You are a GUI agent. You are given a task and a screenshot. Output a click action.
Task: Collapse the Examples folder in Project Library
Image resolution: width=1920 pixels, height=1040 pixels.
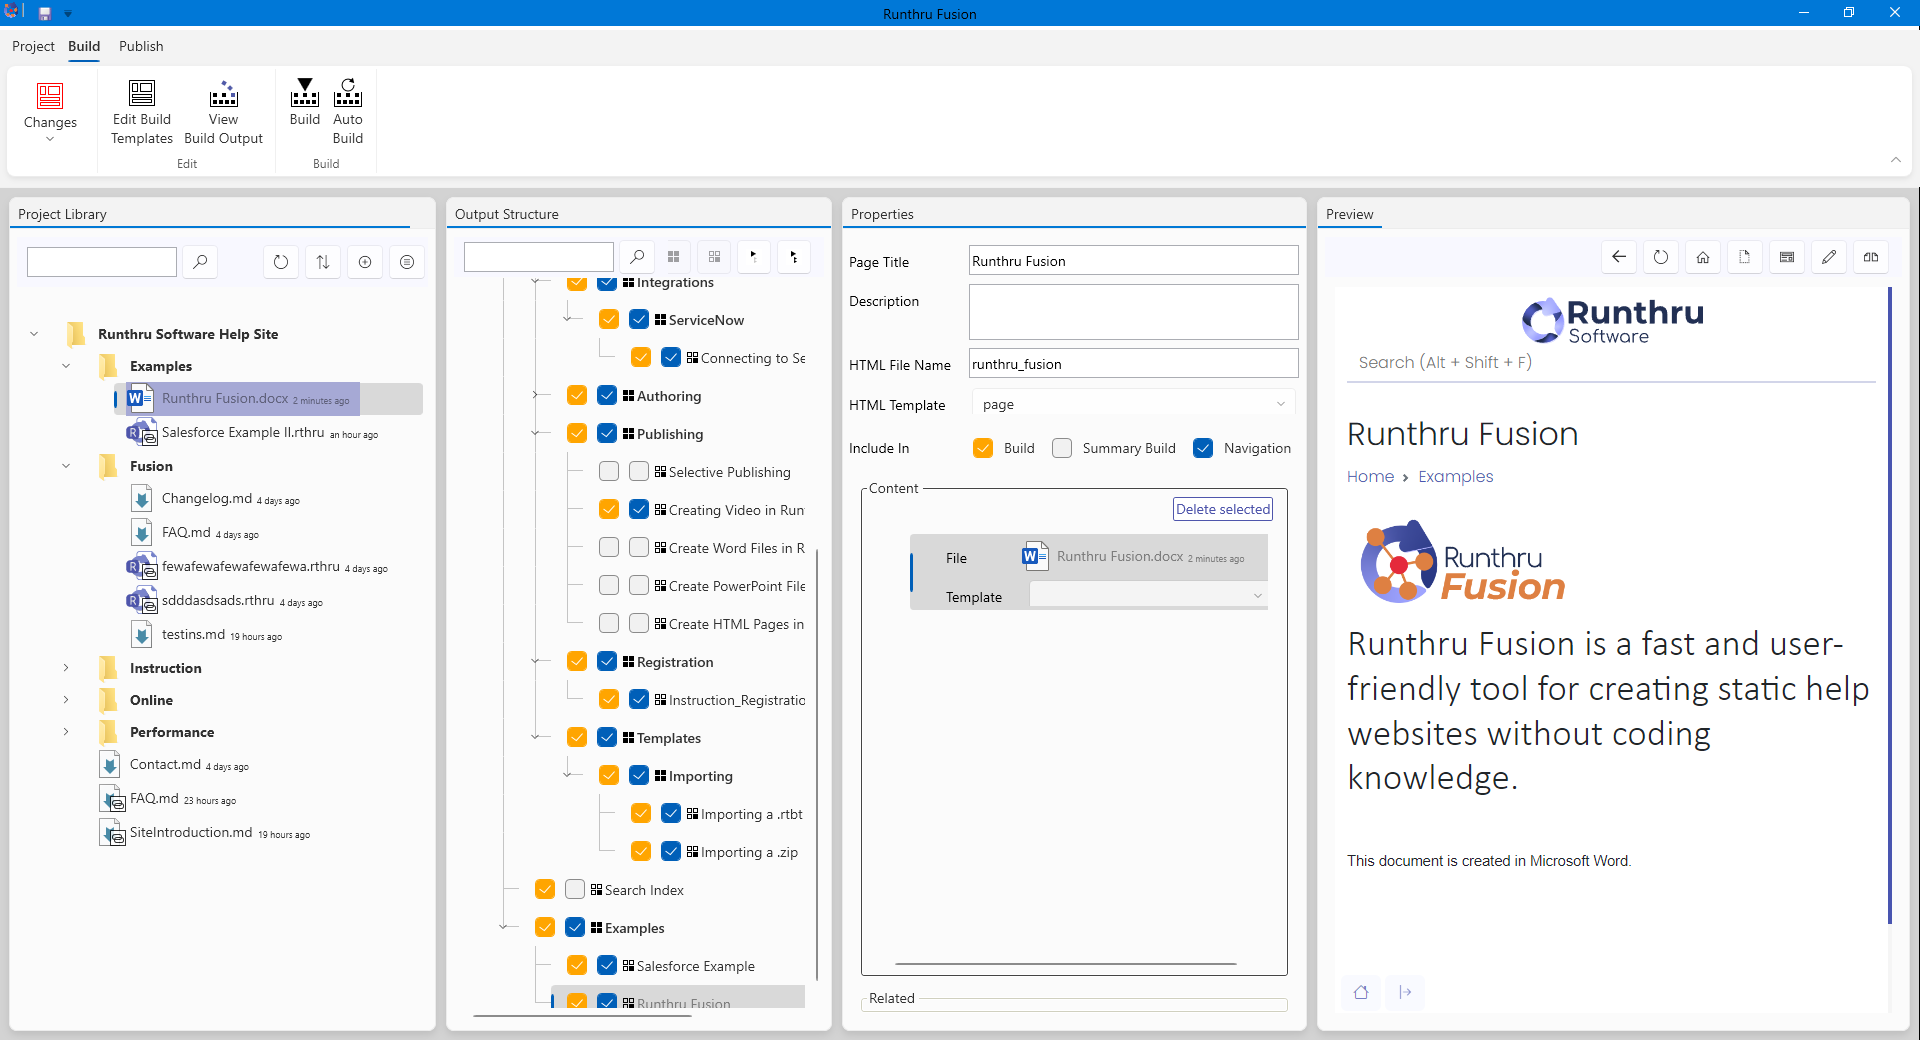(66, 366)
